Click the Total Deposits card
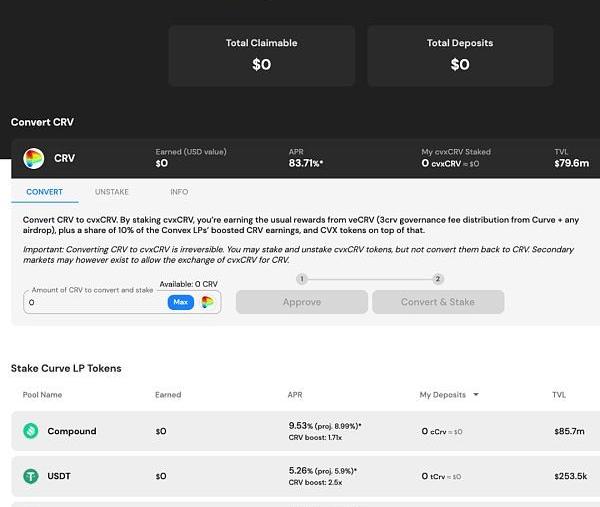This screenshot has height=507, width=600. click(459, 55)
